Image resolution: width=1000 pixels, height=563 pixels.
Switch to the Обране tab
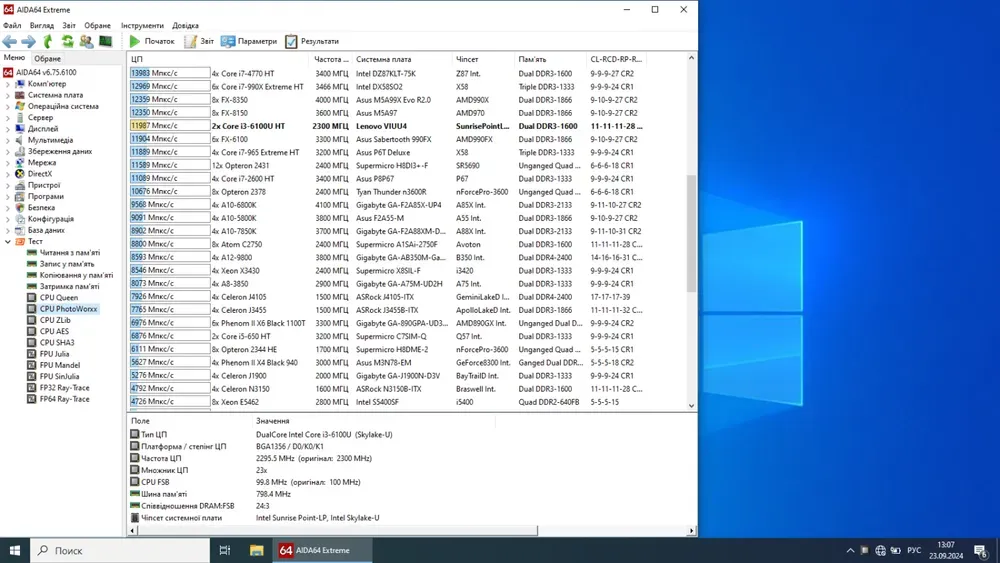tap(47, 59)
